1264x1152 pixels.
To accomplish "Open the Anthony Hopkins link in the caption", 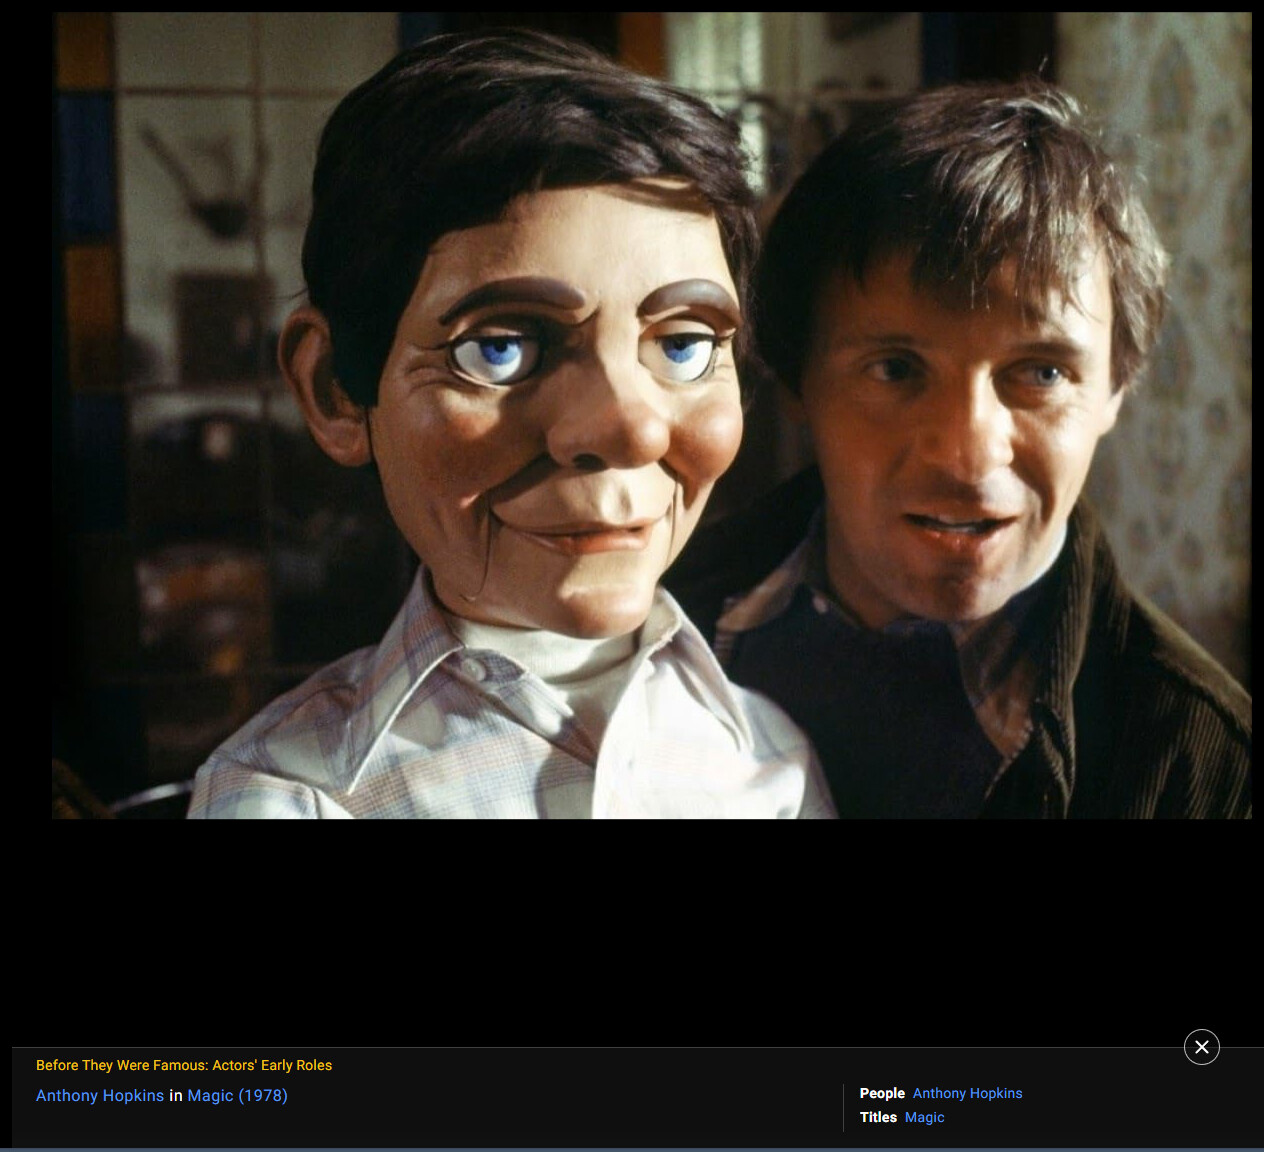I will (100, 1096).
